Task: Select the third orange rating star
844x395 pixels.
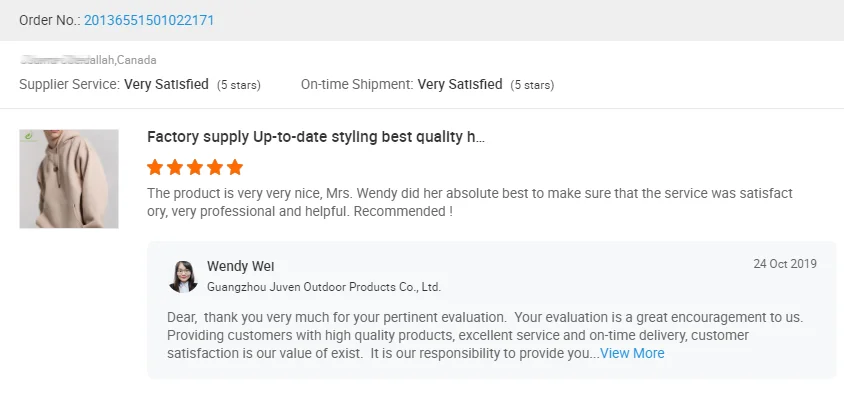Action: pyautogui.click(x=195, y=167)
